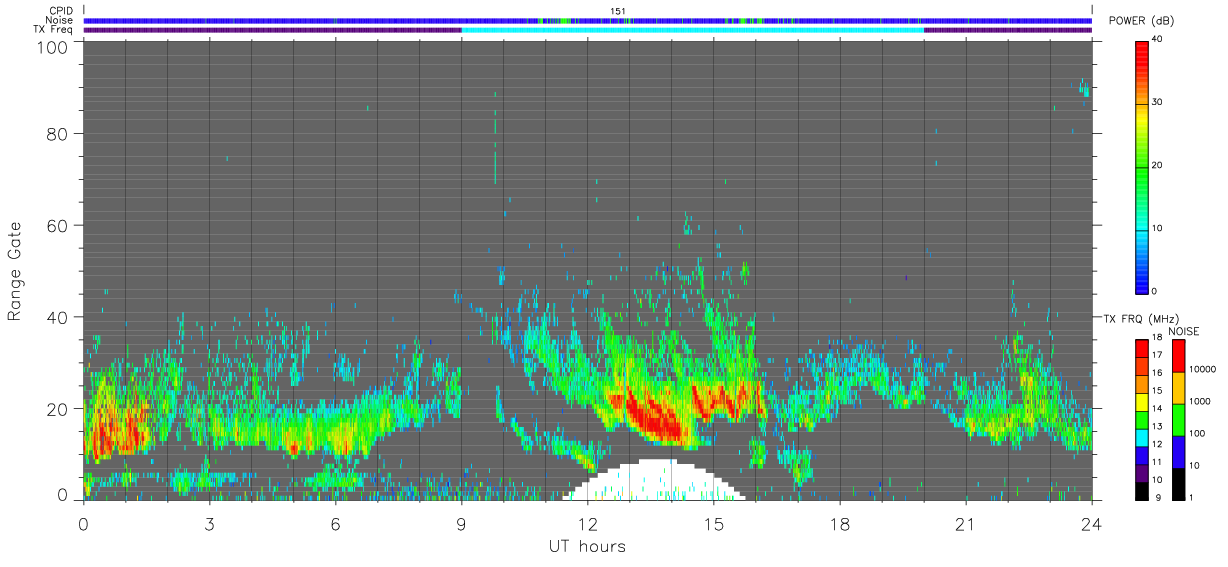
Task: Click the y-axis '40' range gate label
Action: 56,317
